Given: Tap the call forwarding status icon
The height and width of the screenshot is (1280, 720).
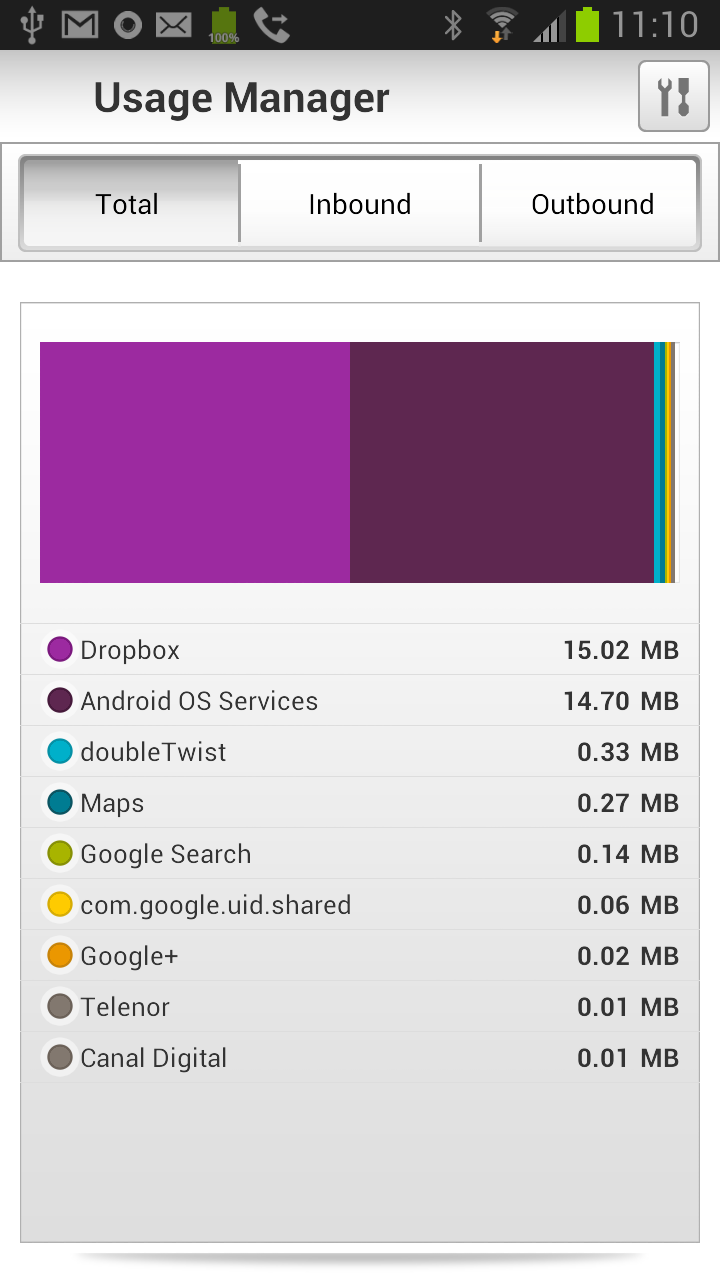Looking at the screenshot, I should pos(271,25).
